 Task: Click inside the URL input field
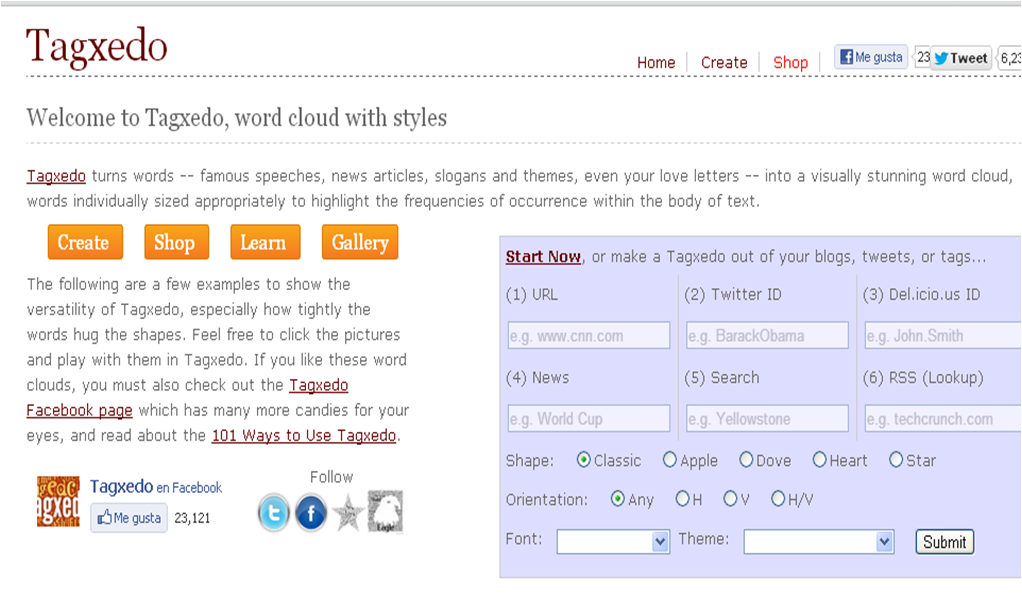(587, 335)
